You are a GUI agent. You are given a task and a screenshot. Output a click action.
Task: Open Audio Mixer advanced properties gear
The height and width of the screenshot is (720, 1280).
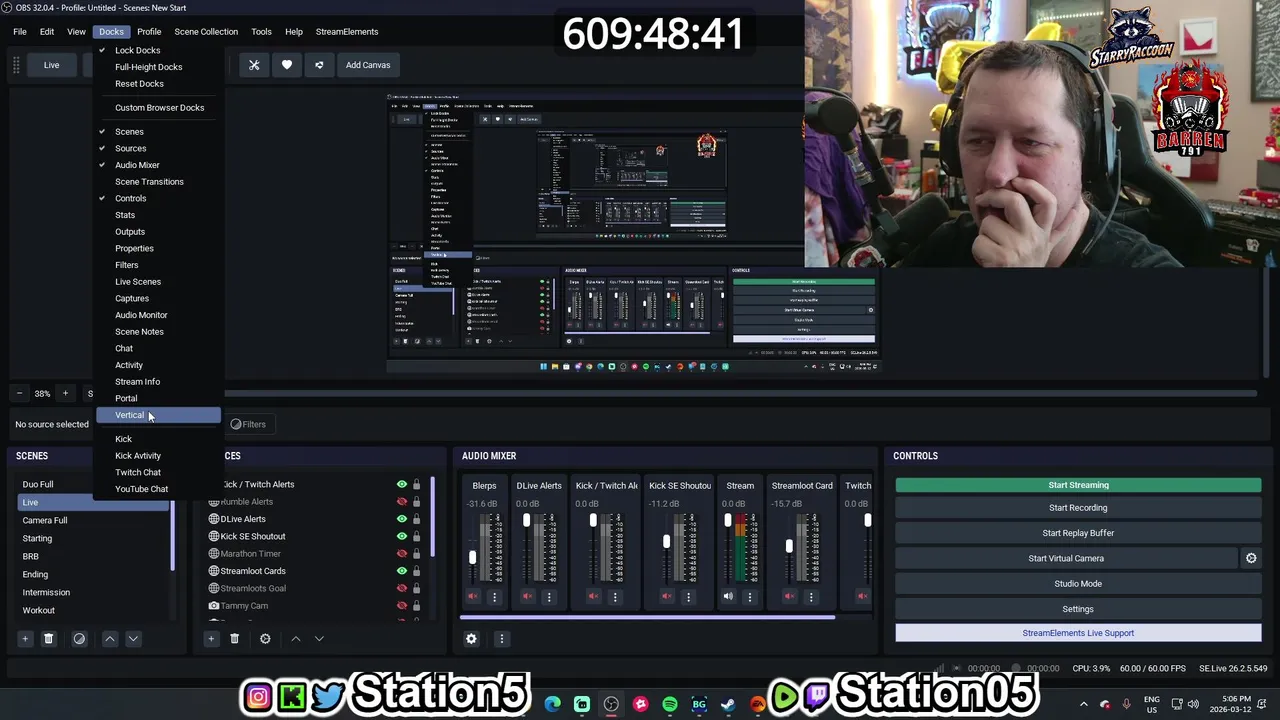(471, 639)
